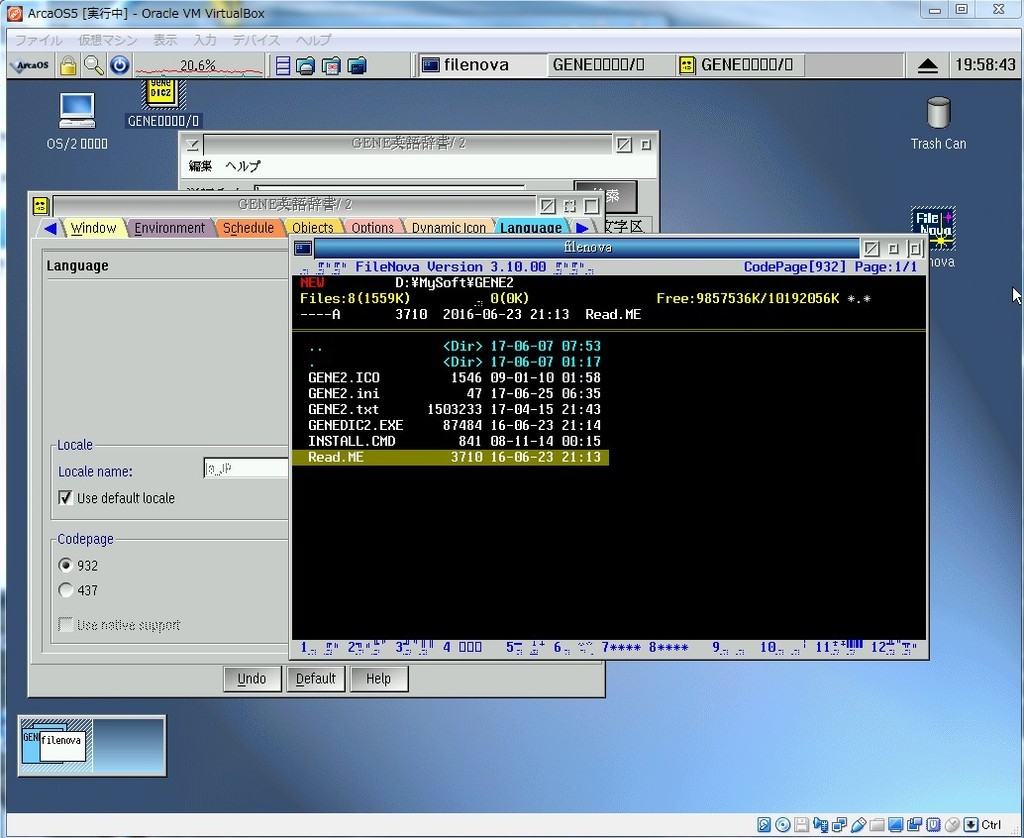Viewport: 1024px width, 838px height.
Task: Toggle Use native support checkbox
Action: (65, 624)
